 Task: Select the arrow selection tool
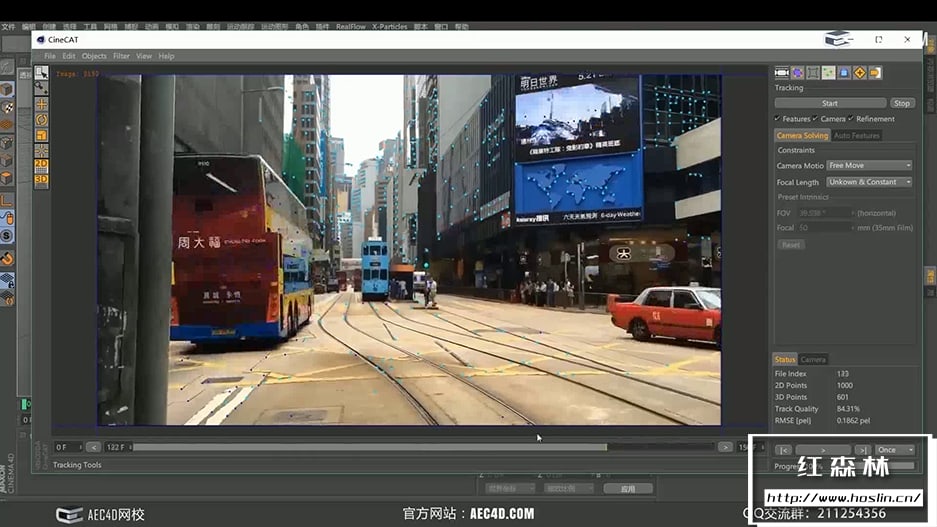(x=41, y=73)
